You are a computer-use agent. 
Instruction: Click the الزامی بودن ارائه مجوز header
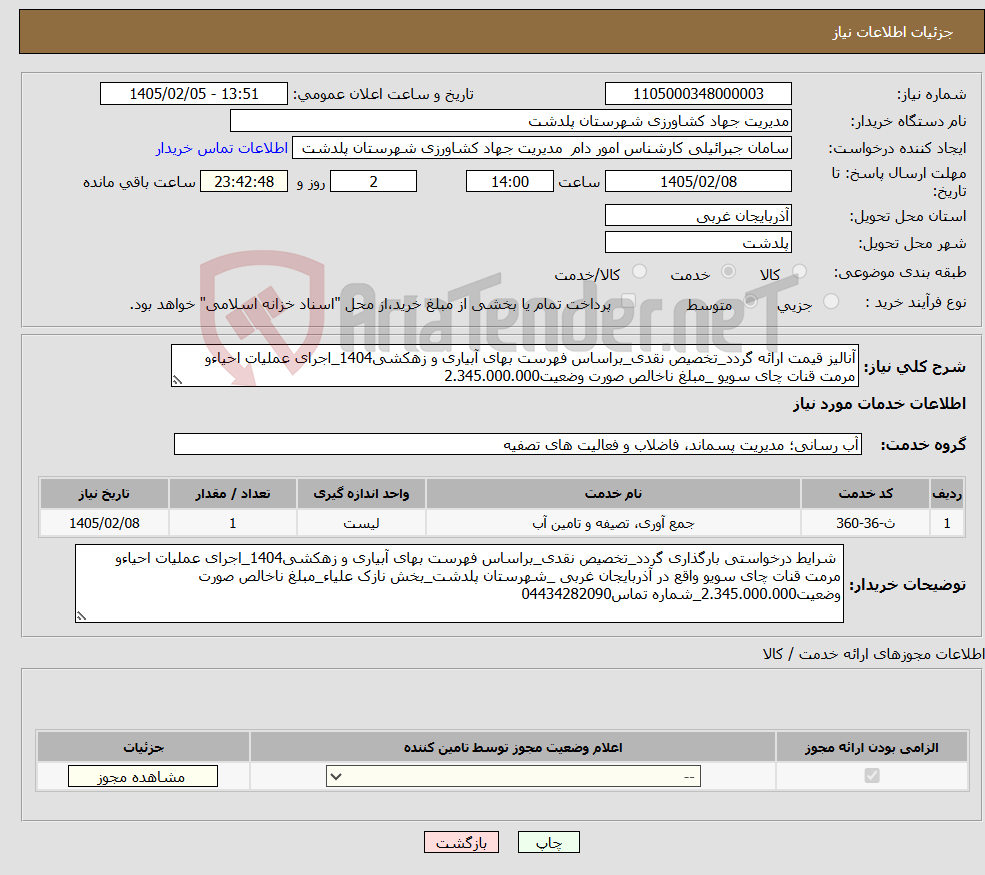(872, 747)
